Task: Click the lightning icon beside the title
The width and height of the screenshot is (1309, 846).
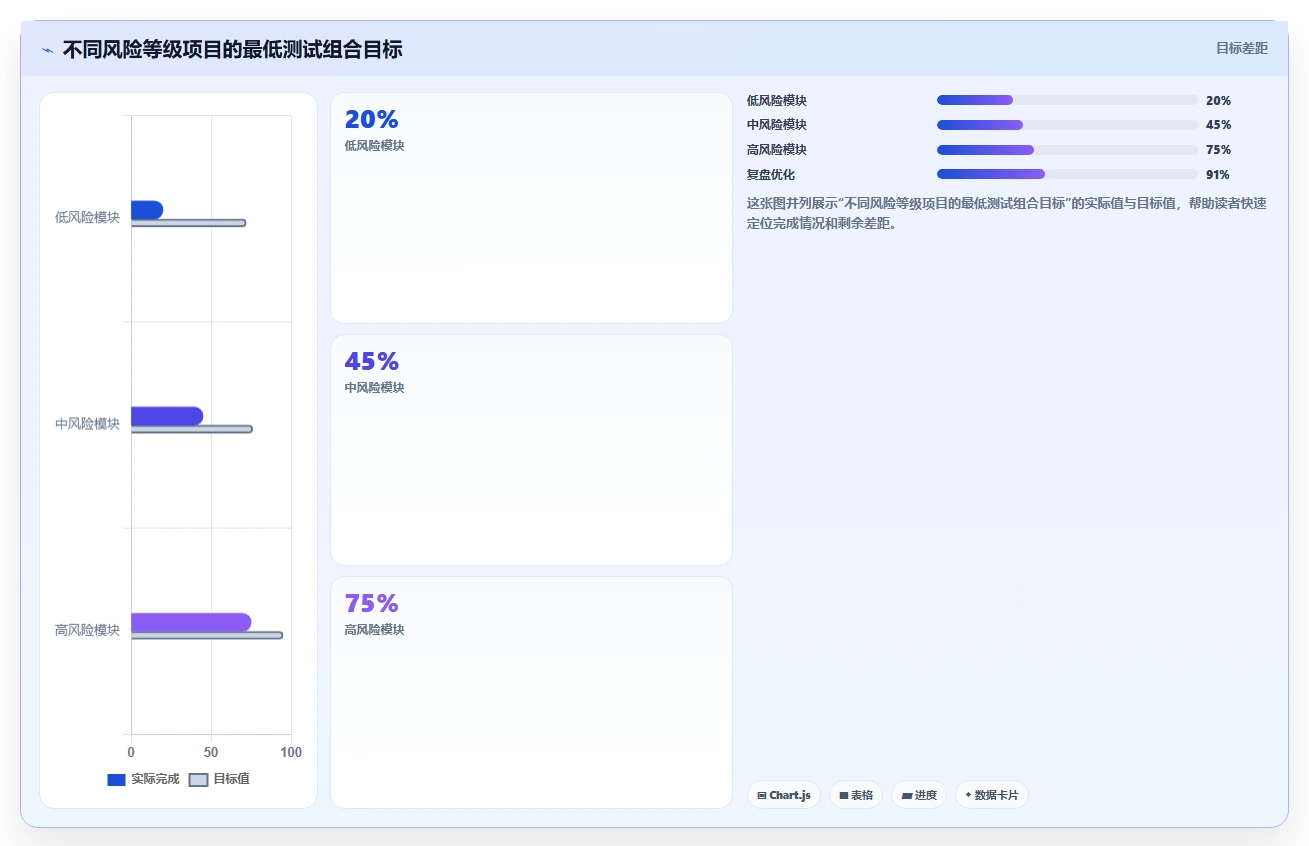Action: [x=47, y=50]
